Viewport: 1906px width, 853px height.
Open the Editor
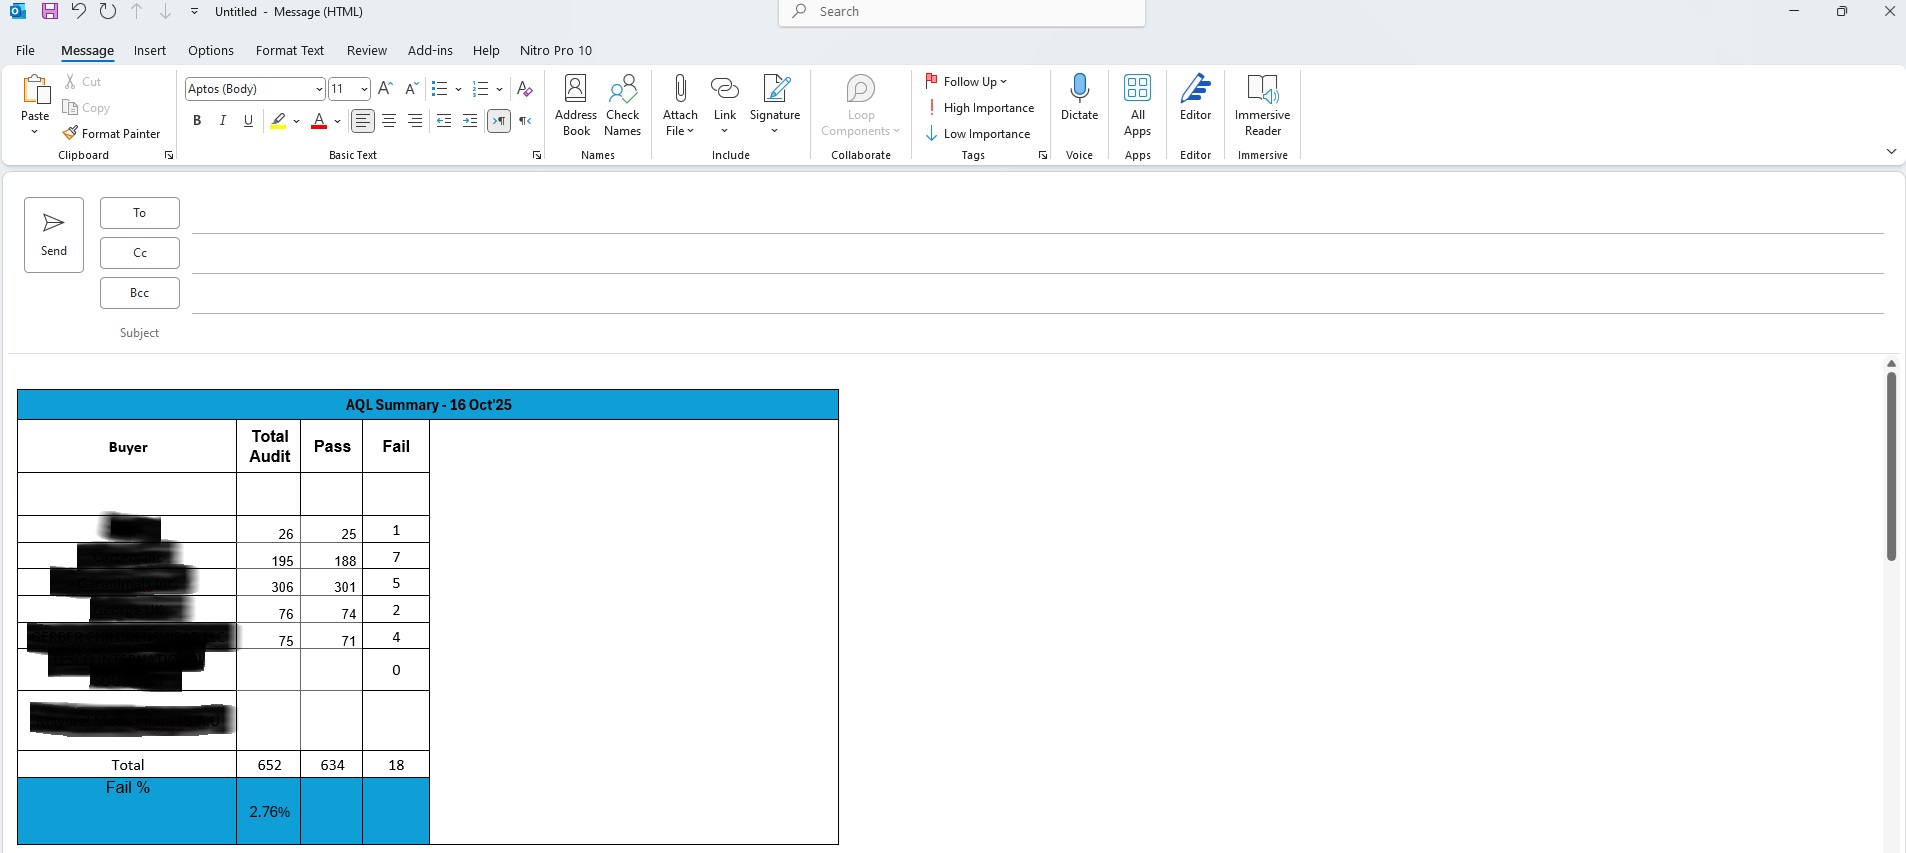click(x=1195, y=98)
